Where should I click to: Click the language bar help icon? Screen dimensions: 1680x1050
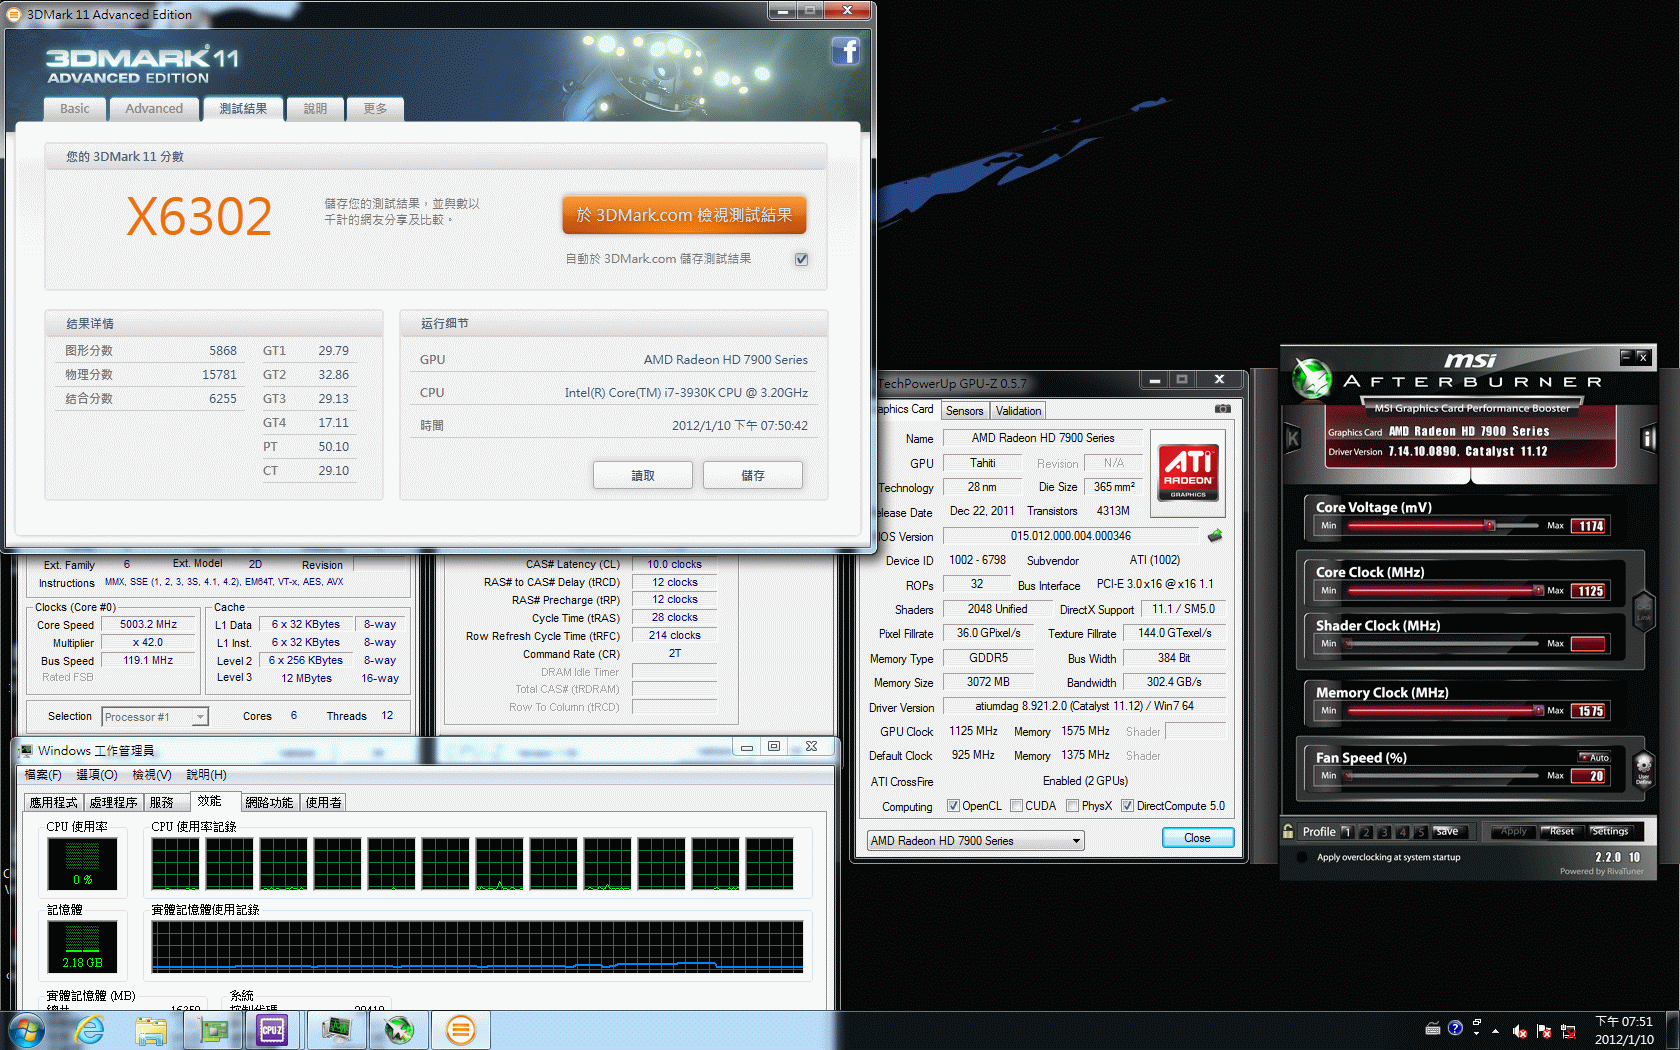1455,1028
